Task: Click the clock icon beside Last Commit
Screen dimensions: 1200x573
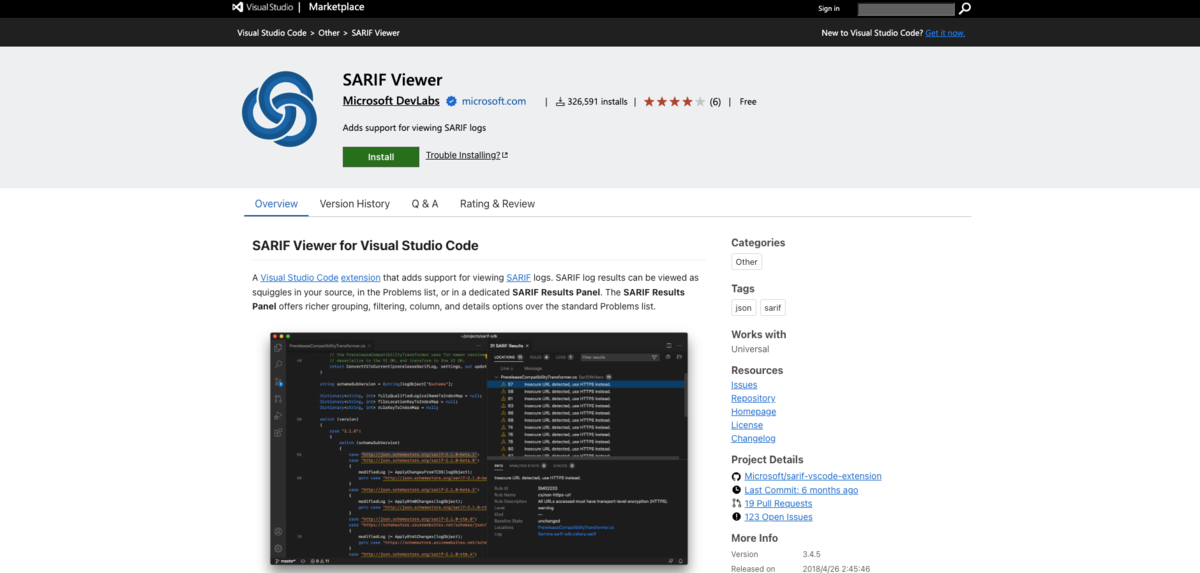Action: 736,490
